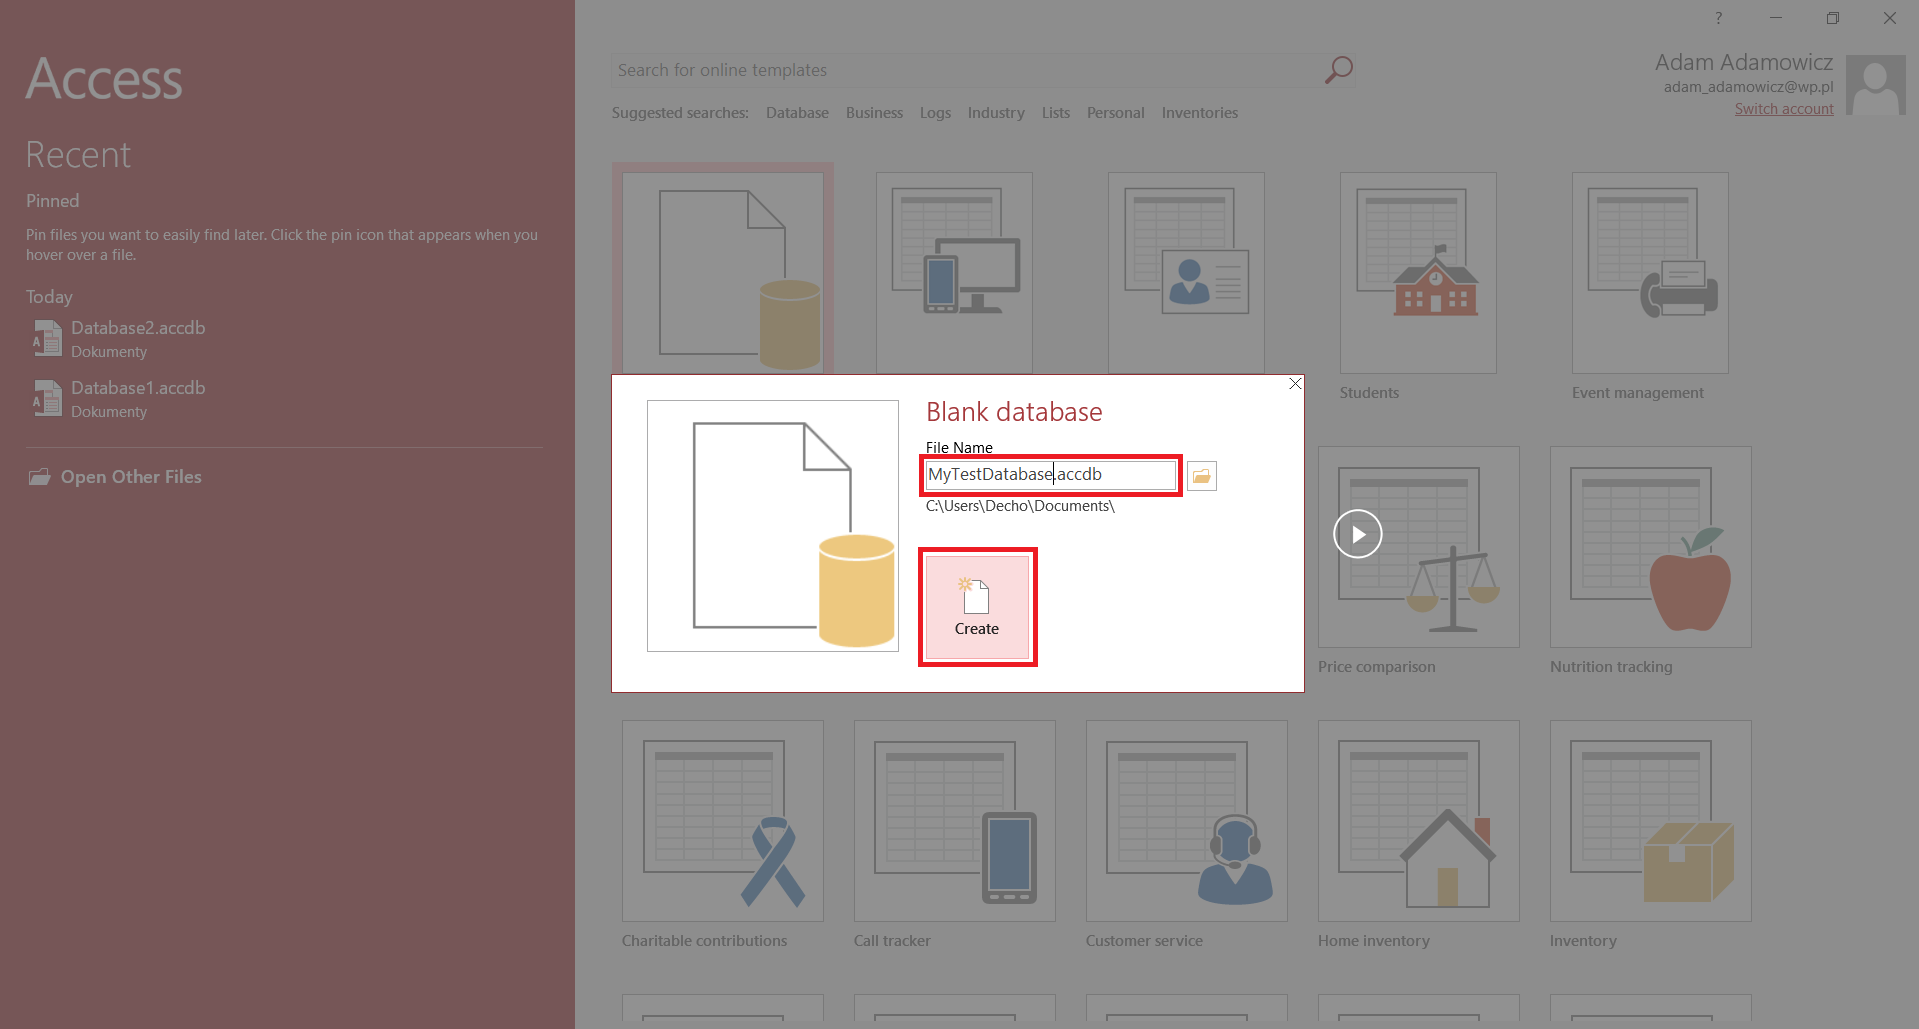Click the Search for online templates box

965,70
